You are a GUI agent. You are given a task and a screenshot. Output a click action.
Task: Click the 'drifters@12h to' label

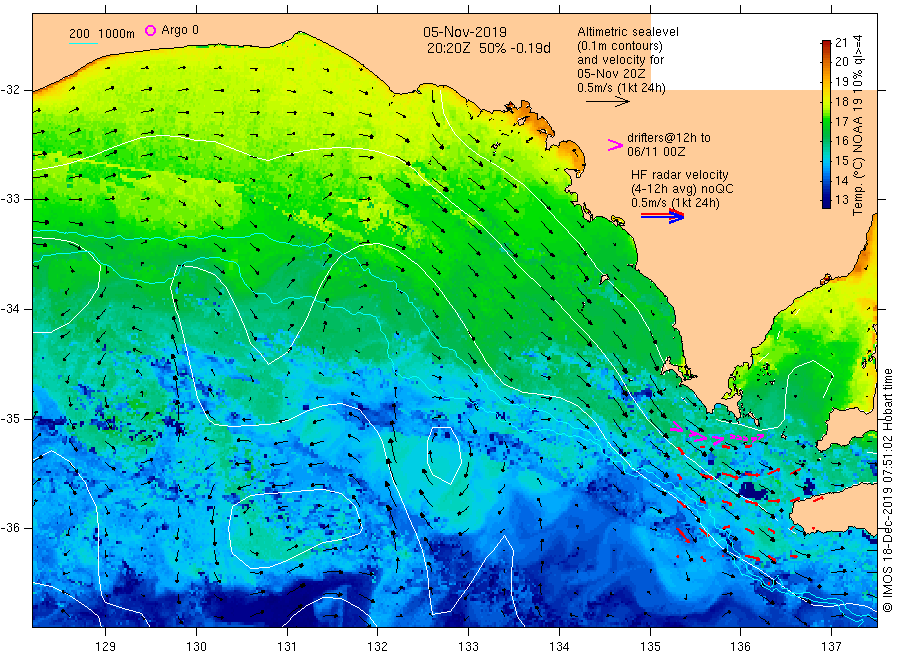[669, 138]
